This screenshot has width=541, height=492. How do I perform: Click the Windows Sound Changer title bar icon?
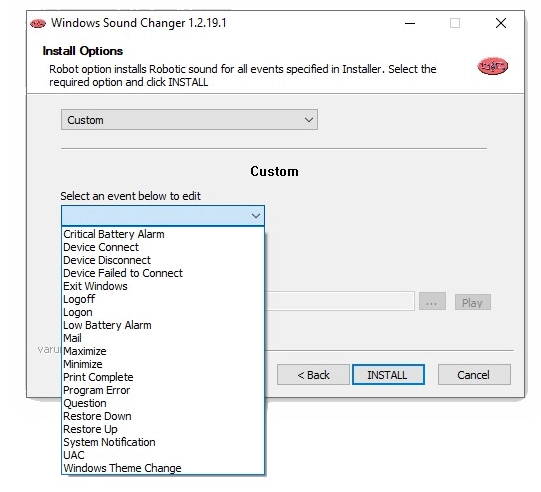coord(38,23)
